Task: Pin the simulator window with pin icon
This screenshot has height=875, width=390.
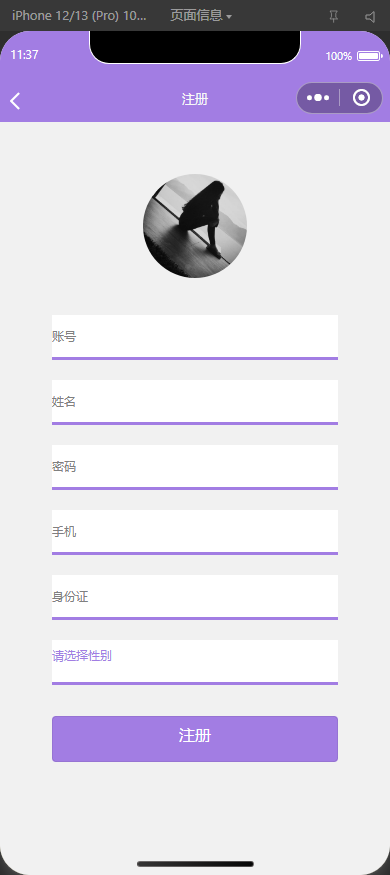Action: click(334, 17)
